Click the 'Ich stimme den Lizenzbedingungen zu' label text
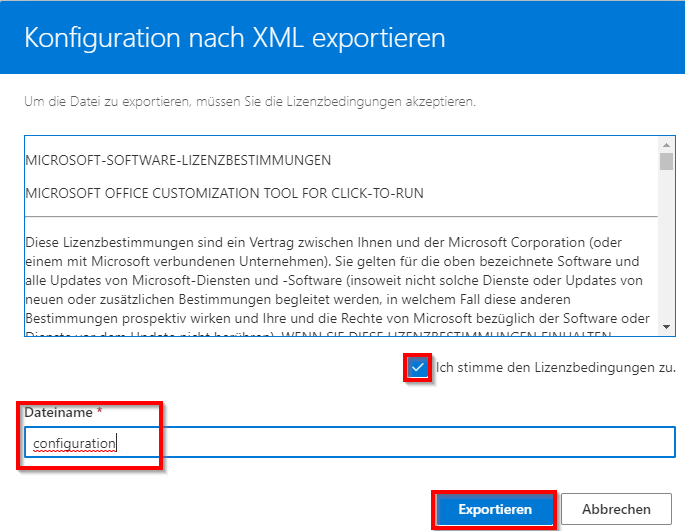 point(555,367)
